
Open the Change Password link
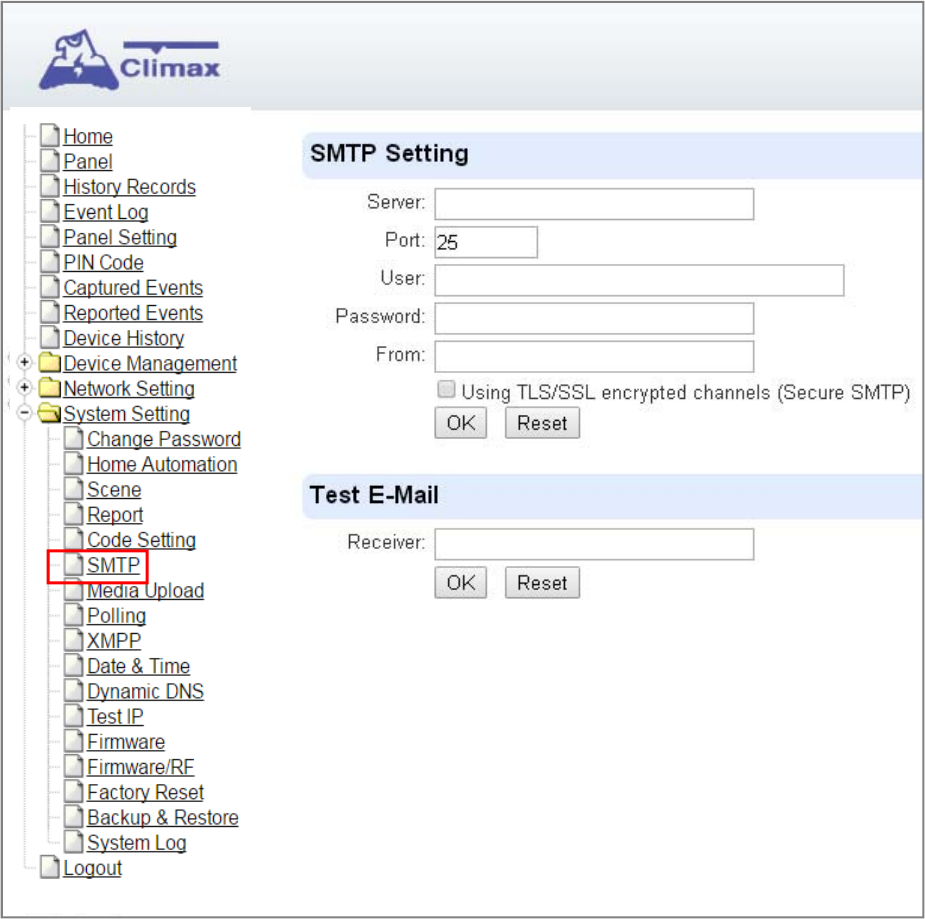click(x=164, y=439)
